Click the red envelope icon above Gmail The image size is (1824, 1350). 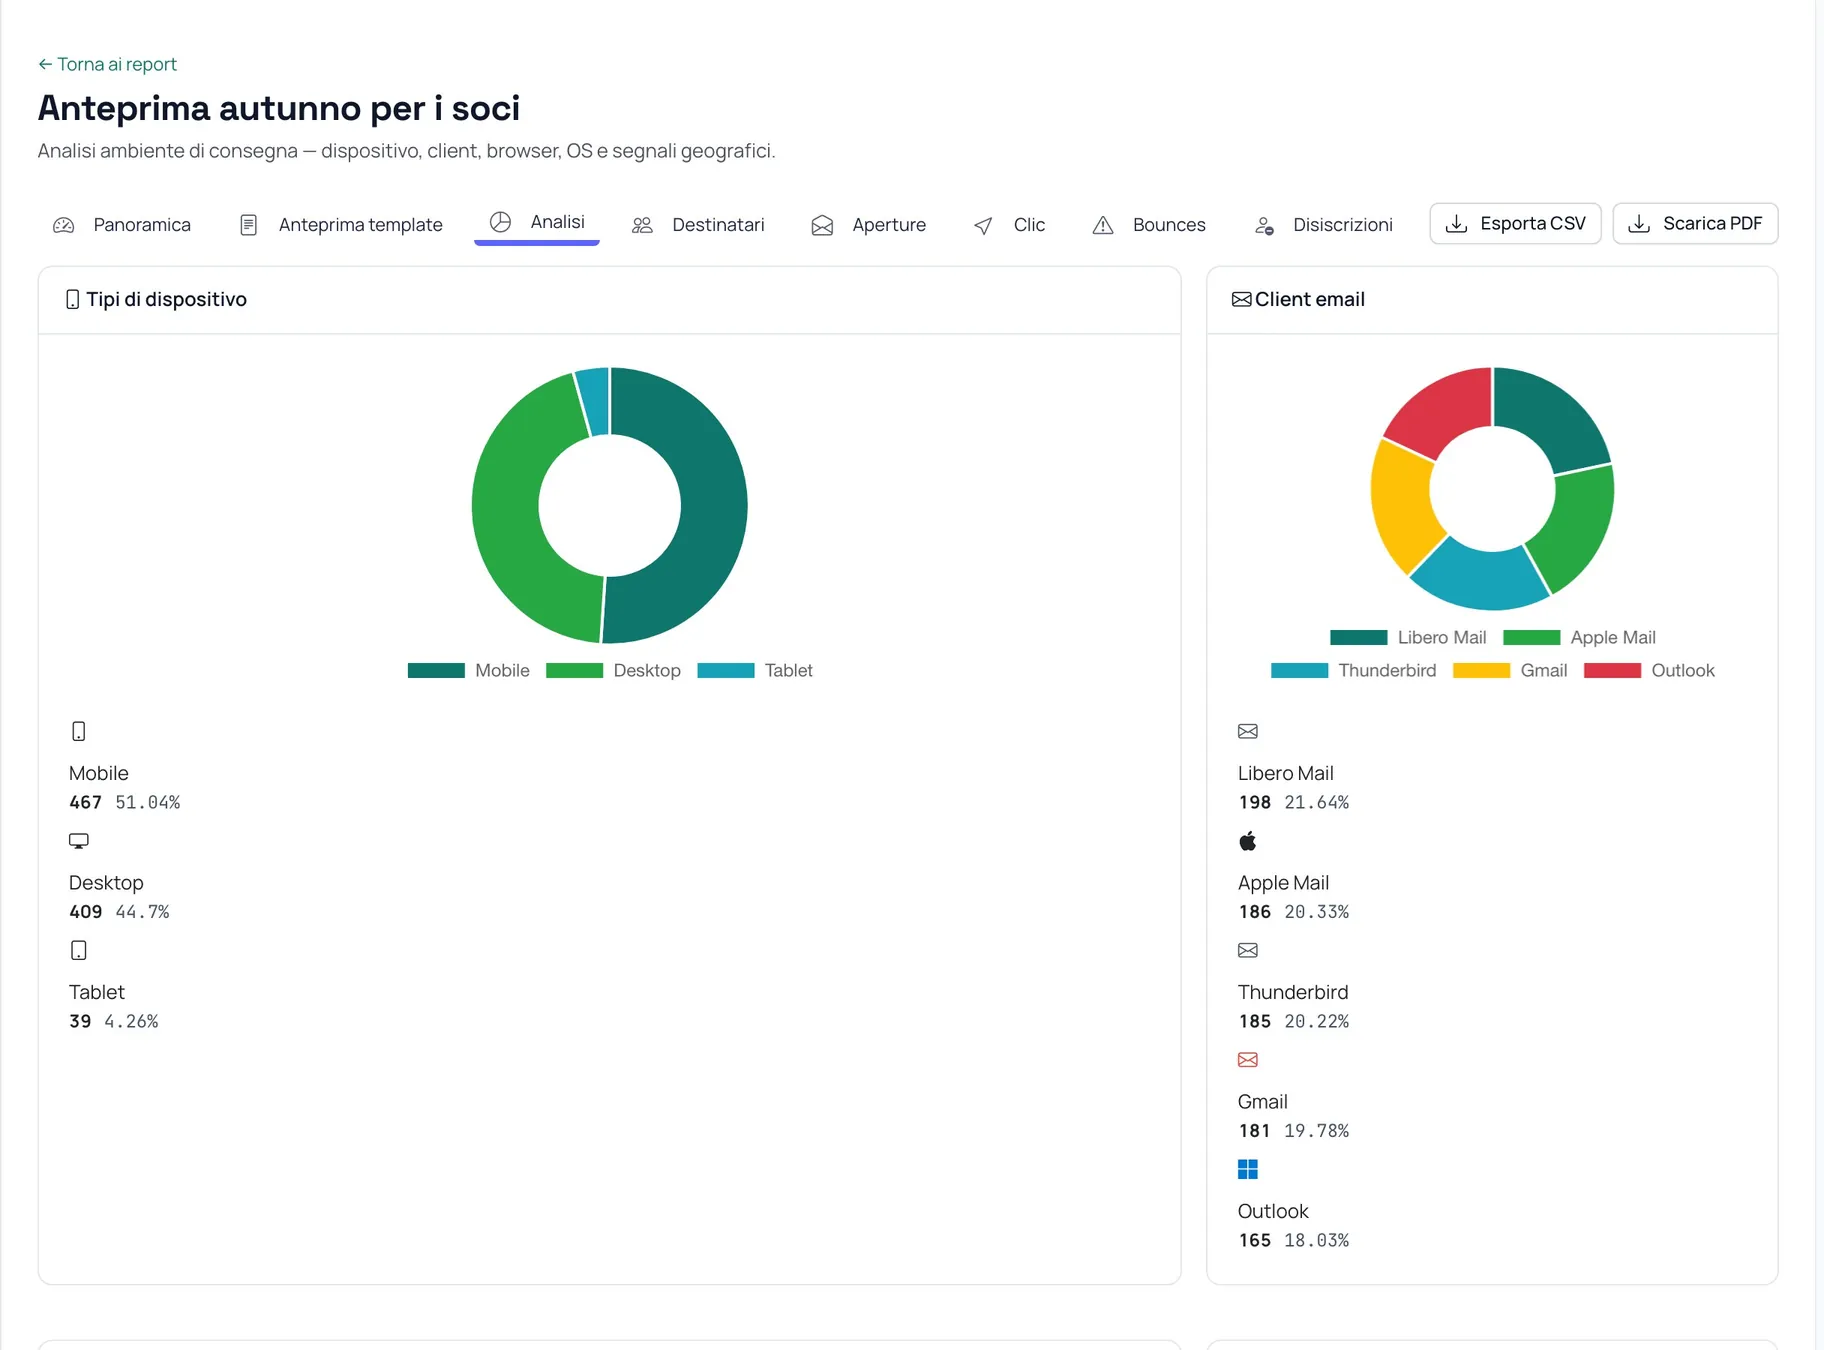(x=1247, y=1060)
